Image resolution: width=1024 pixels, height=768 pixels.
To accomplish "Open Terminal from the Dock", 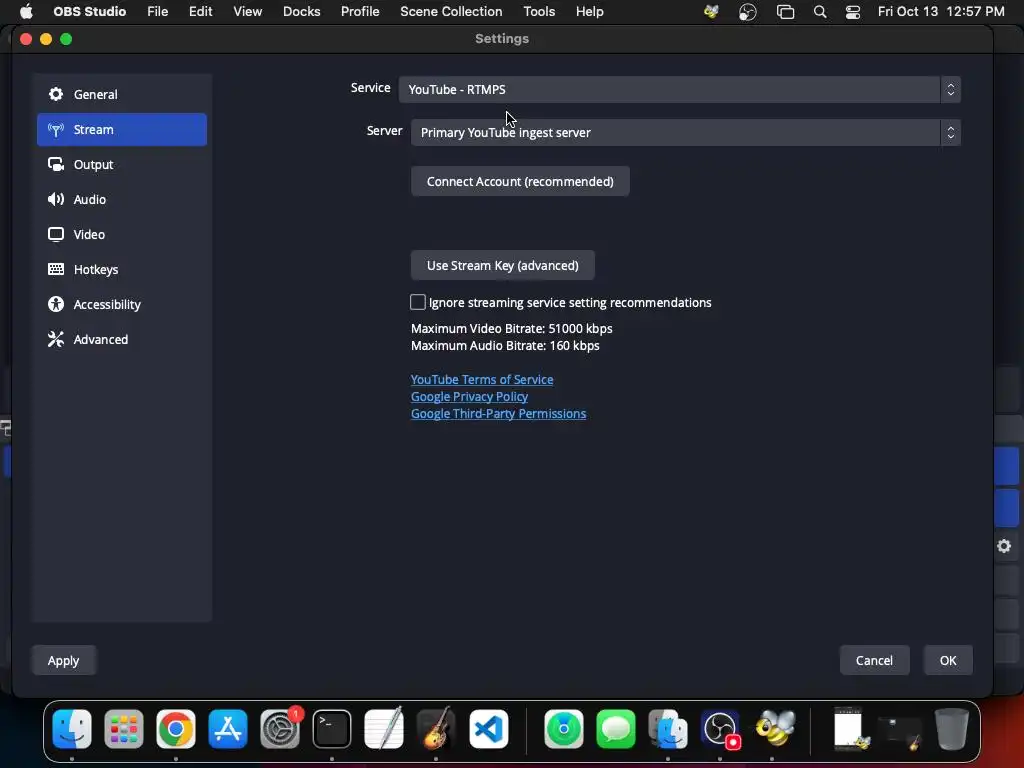I will click(x=332, y=728).
